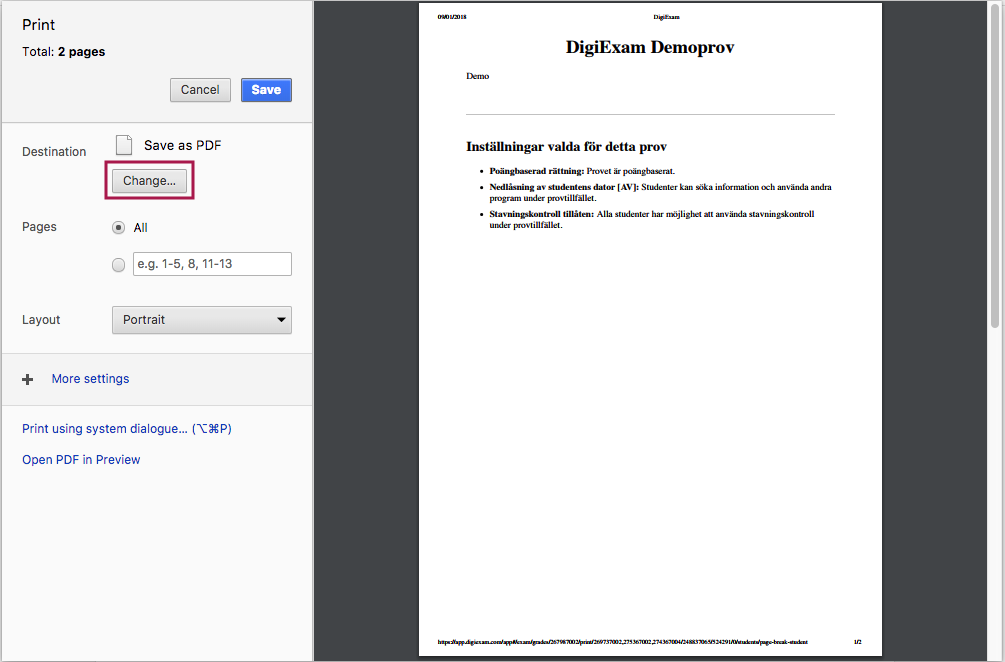Change the print destination

(149, 181)
